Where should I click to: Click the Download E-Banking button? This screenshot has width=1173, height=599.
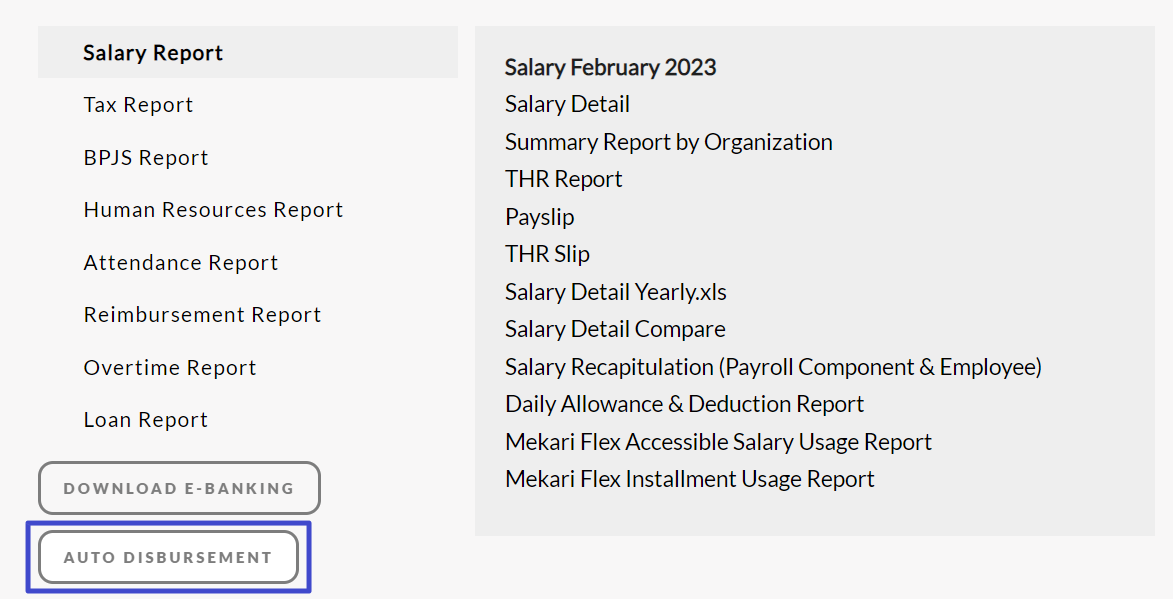pyautogui.click(x=180, y=488)
